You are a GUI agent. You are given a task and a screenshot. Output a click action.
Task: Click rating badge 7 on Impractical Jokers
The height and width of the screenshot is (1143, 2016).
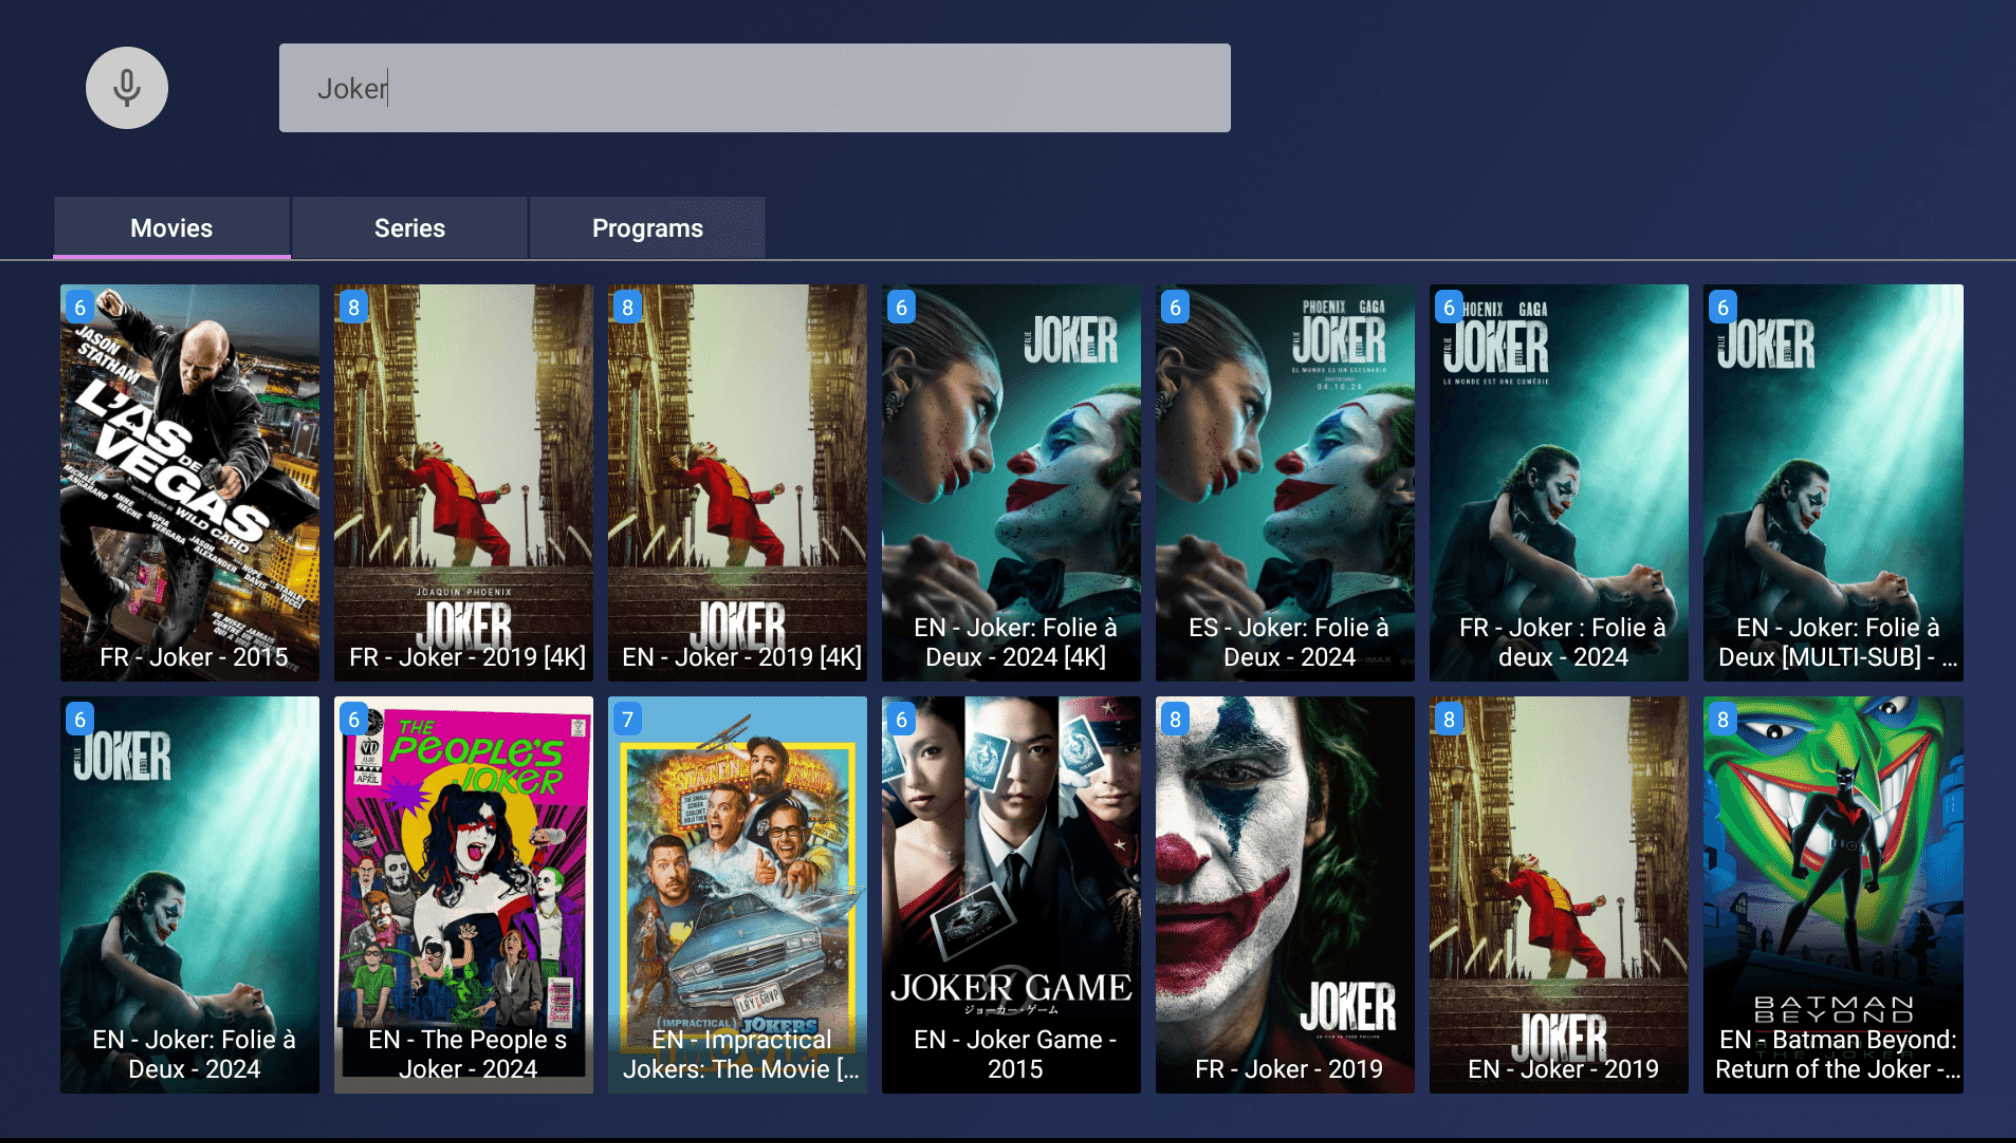pos(627,719)
